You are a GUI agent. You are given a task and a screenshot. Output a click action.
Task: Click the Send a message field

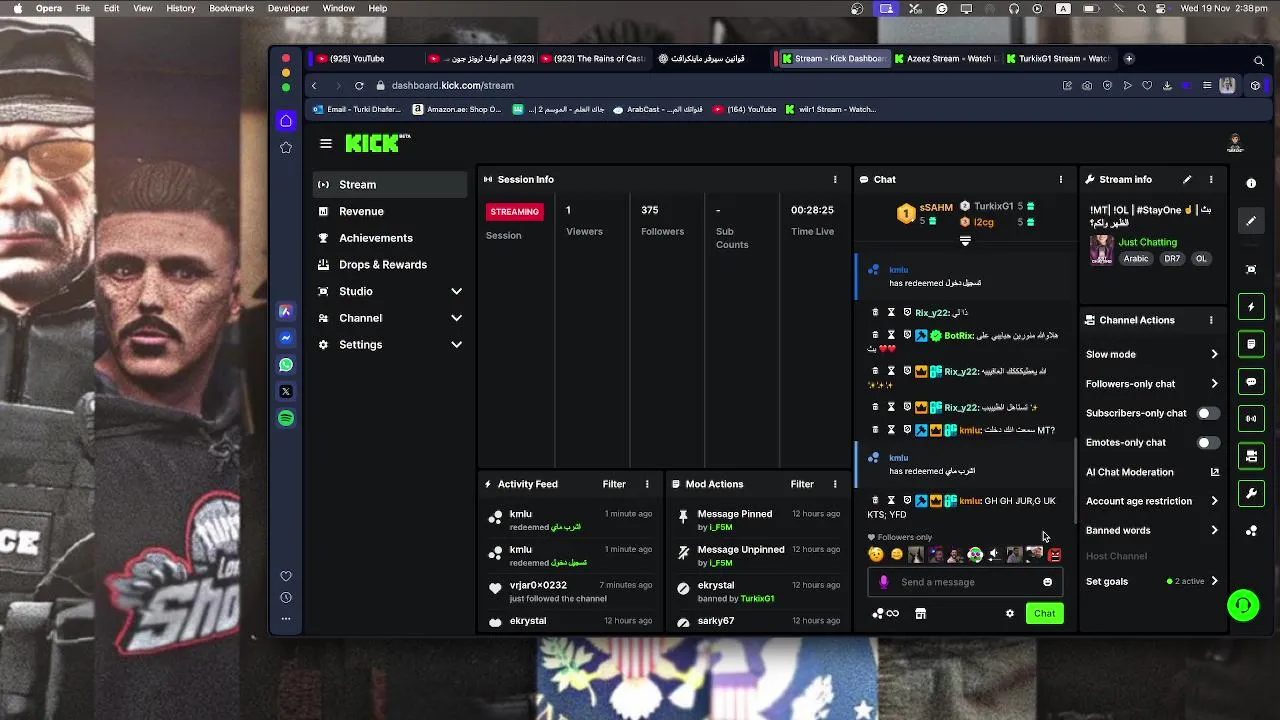click(x=964, y=582)
